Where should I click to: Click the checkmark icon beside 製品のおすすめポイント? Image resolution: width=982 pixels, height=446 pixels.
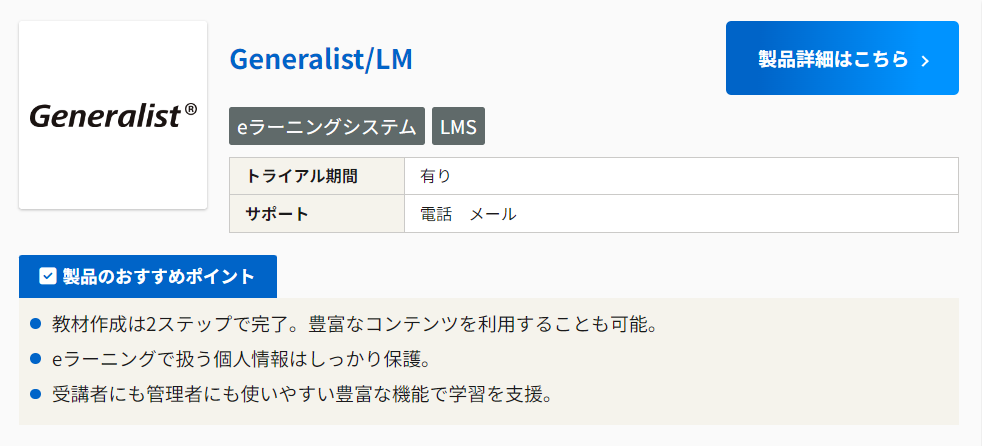47,276
